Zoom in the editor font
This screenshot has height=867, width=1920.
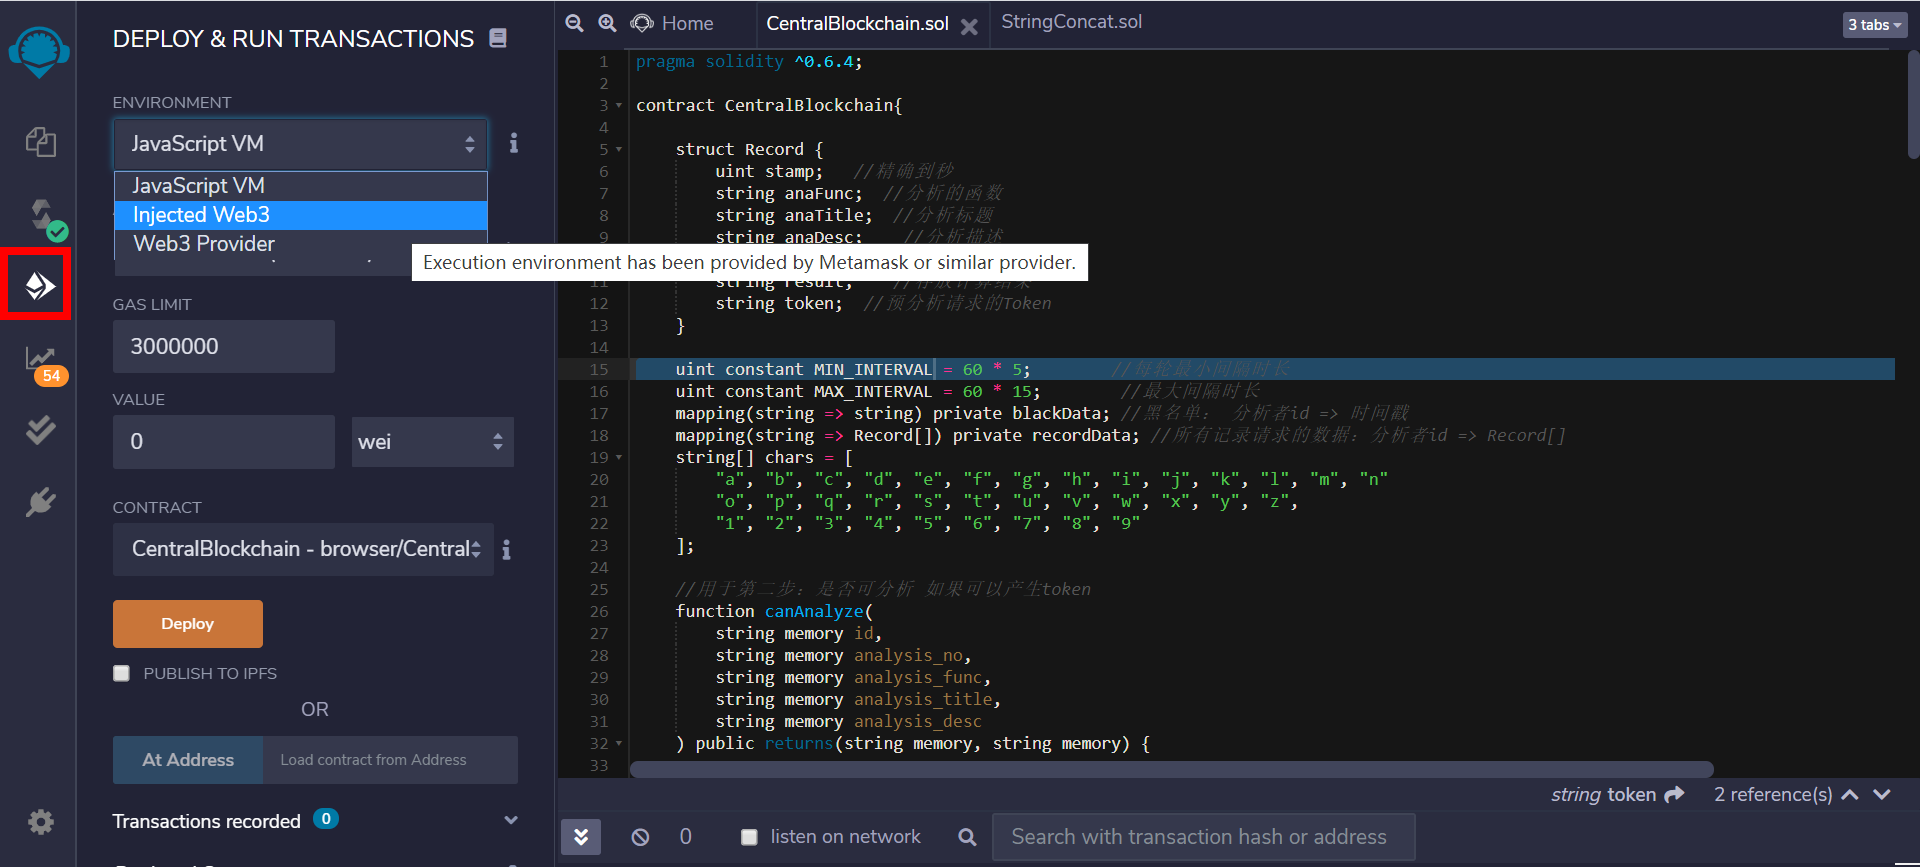607,23
